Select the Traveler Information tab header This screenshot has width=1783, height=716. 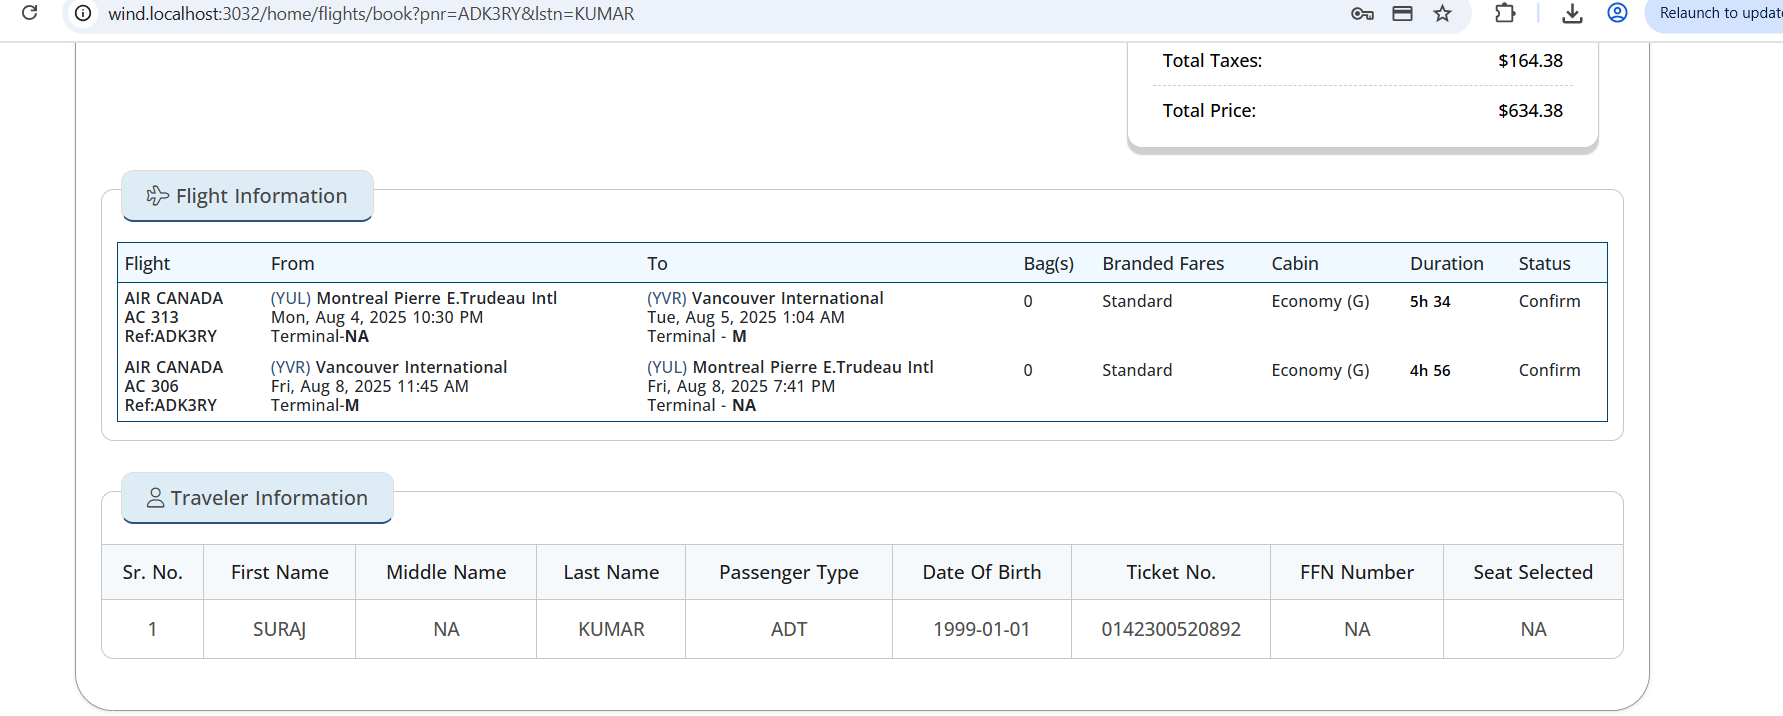pyautogui.click(x=257, y=498)
